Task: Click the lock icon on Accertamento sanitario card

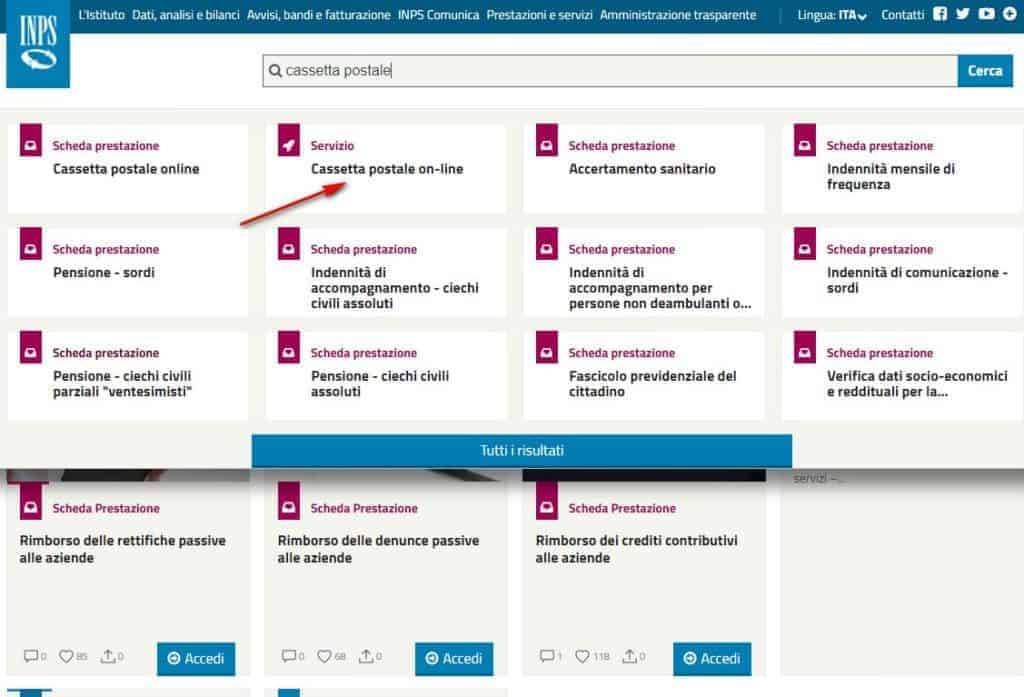Action: (x=546, y=143)
